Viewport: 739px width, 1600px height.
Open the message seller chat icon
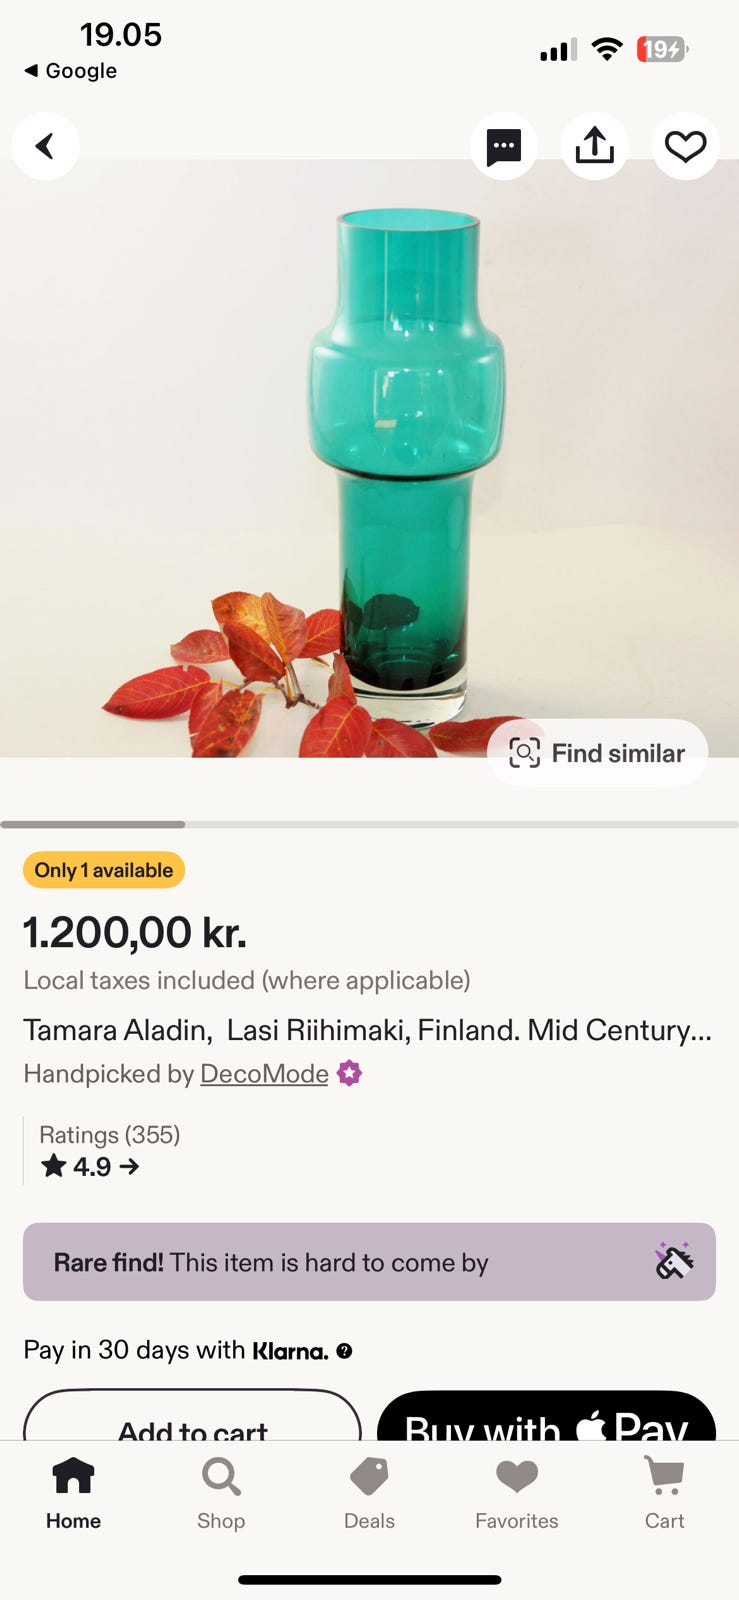[x=503, y=146]
